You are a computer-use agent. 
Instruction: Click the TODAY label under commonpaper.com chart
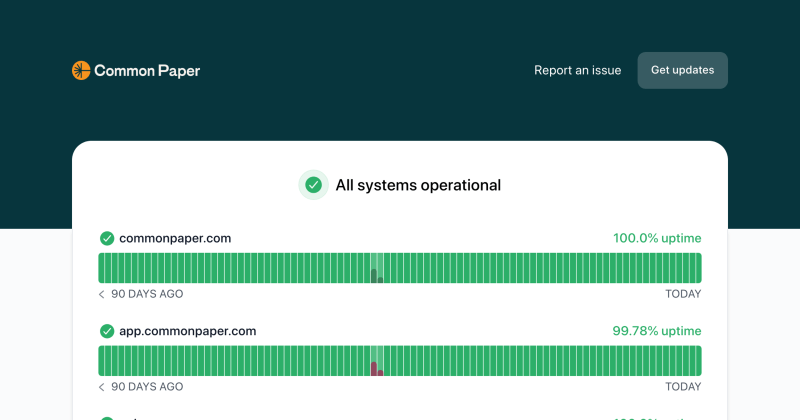[683, 294]
